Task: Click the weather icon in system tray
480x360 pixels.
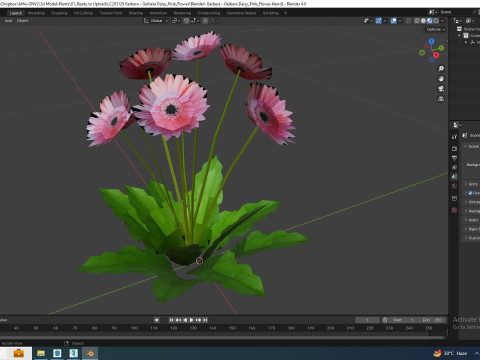Action: tap(437, 353)
